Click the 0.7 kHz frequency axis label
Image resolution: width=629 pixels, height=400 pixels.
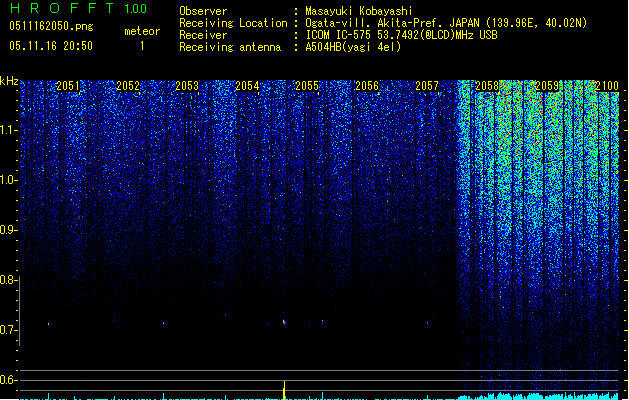coord(8,330)
